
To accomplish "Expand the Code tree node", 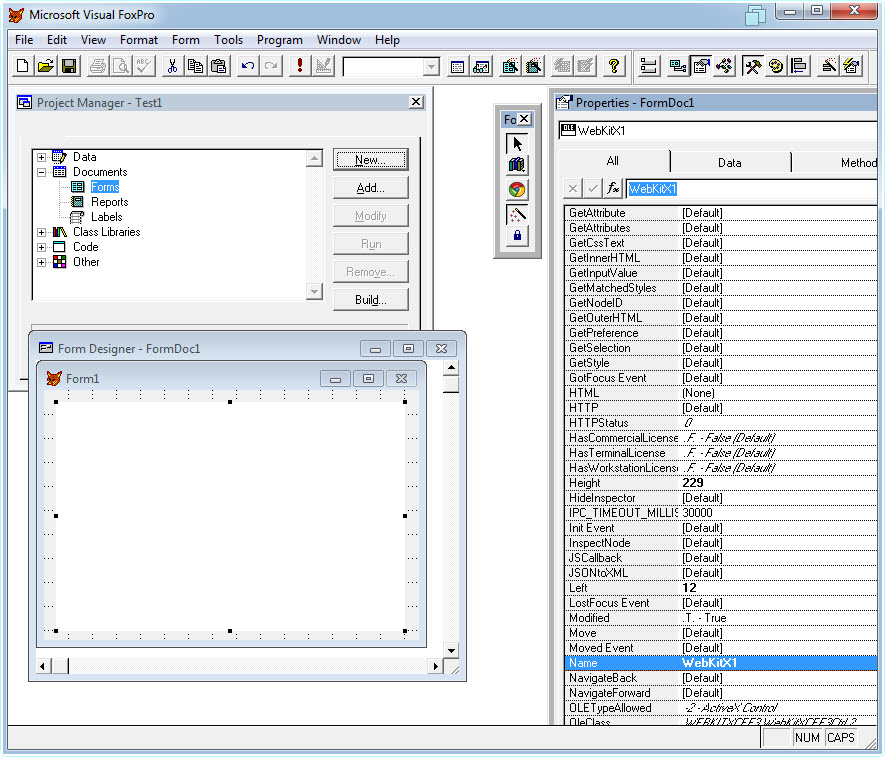I will click(42, 247).
